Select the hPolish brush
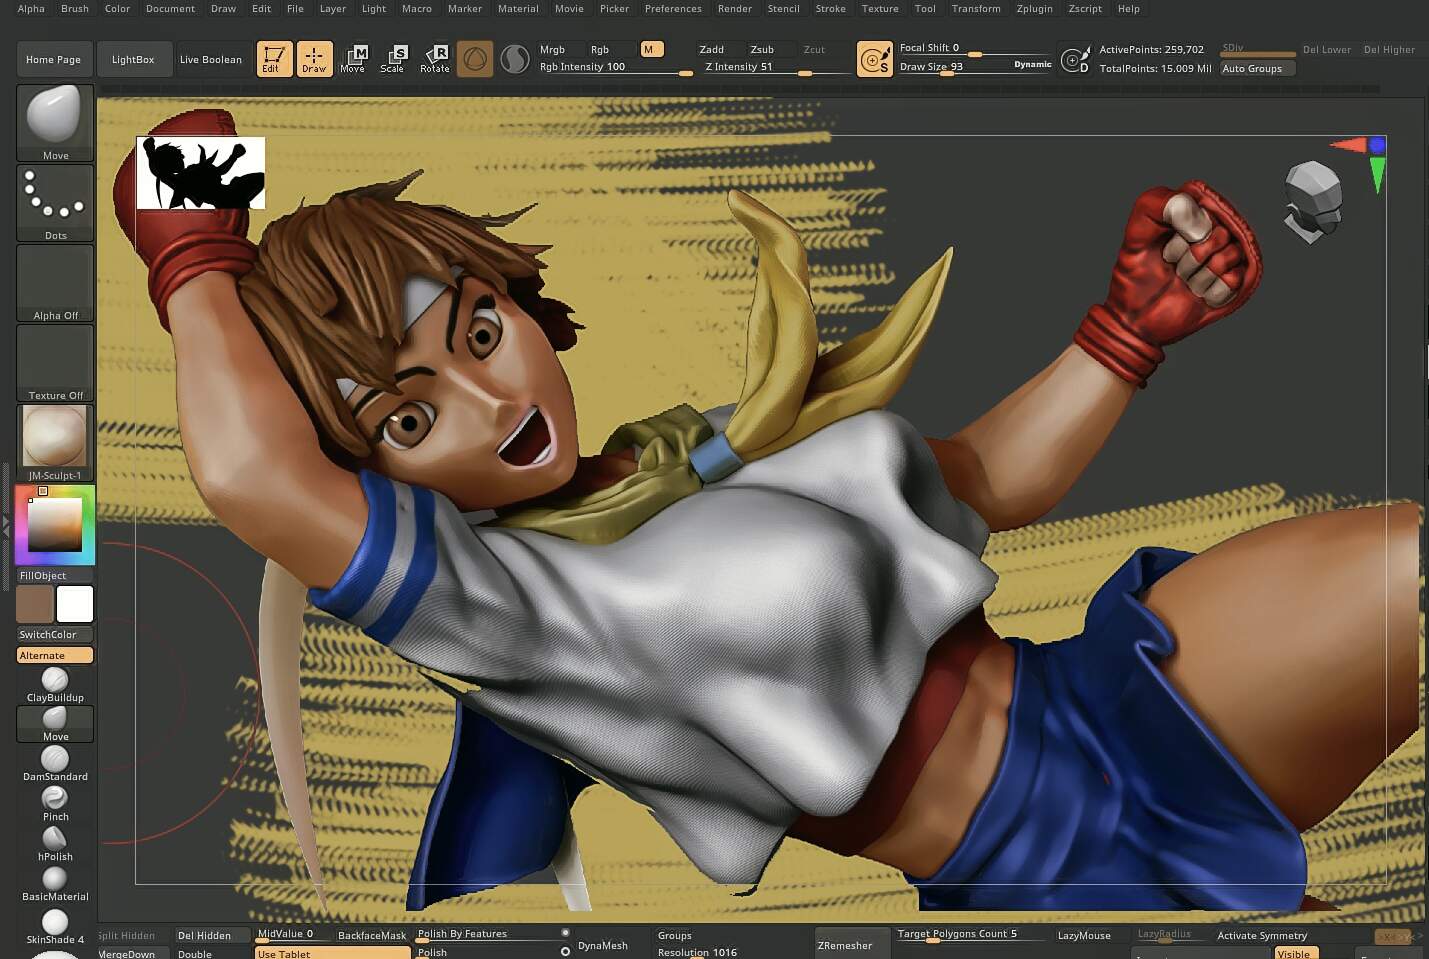The height and width of the screenshot is (959, 1429). [55, 844]
